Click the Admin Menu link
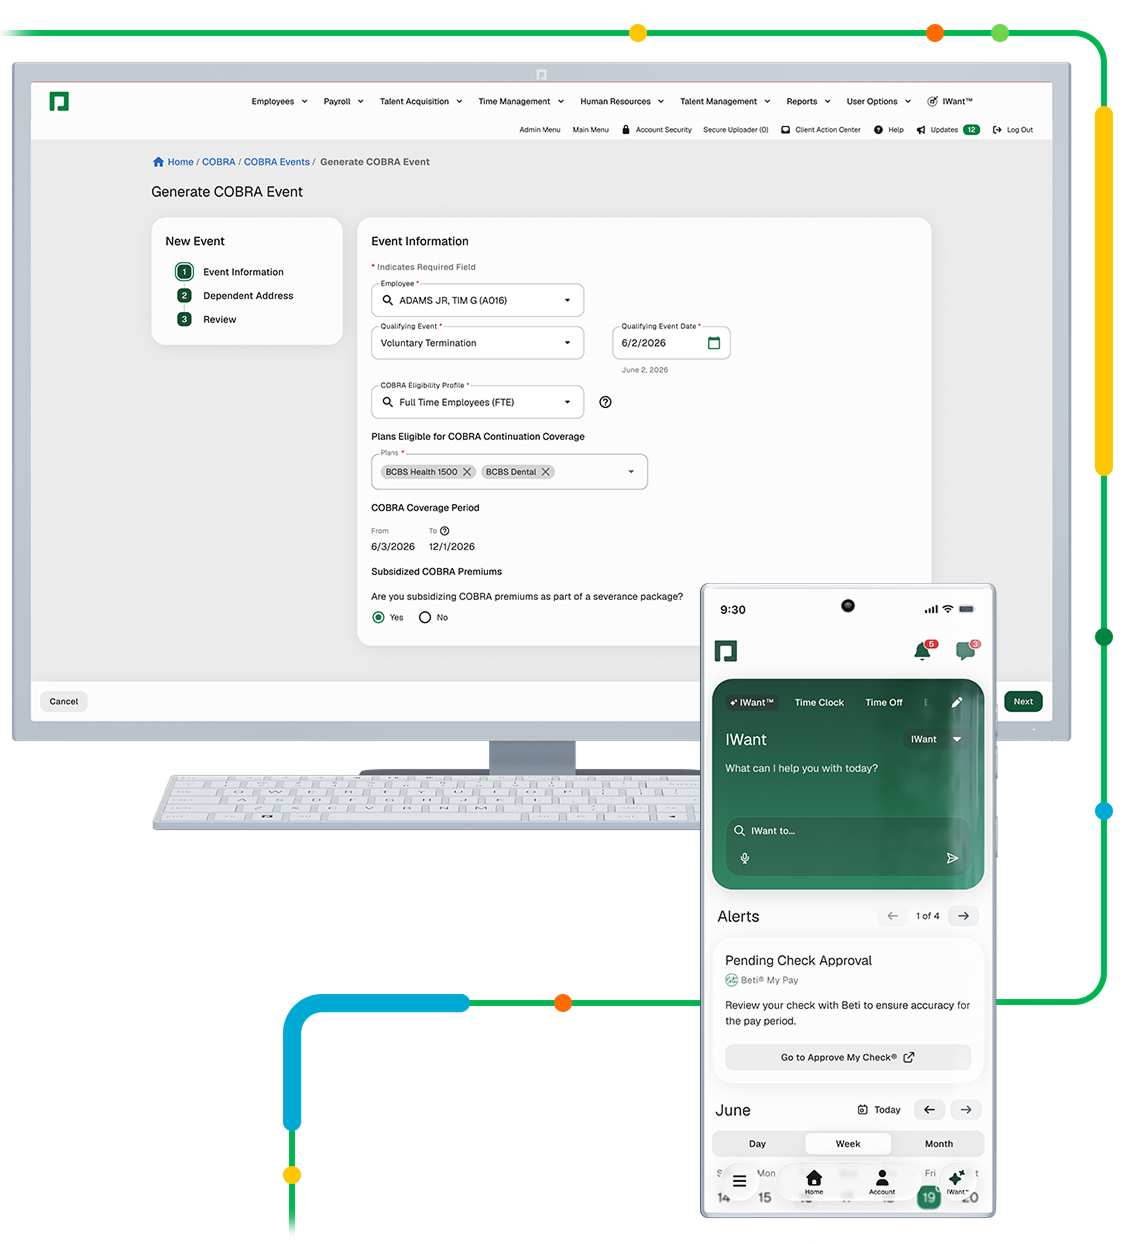This screenshot has width=1128, height=1244. pyautogui.click(x=540, y=130)
